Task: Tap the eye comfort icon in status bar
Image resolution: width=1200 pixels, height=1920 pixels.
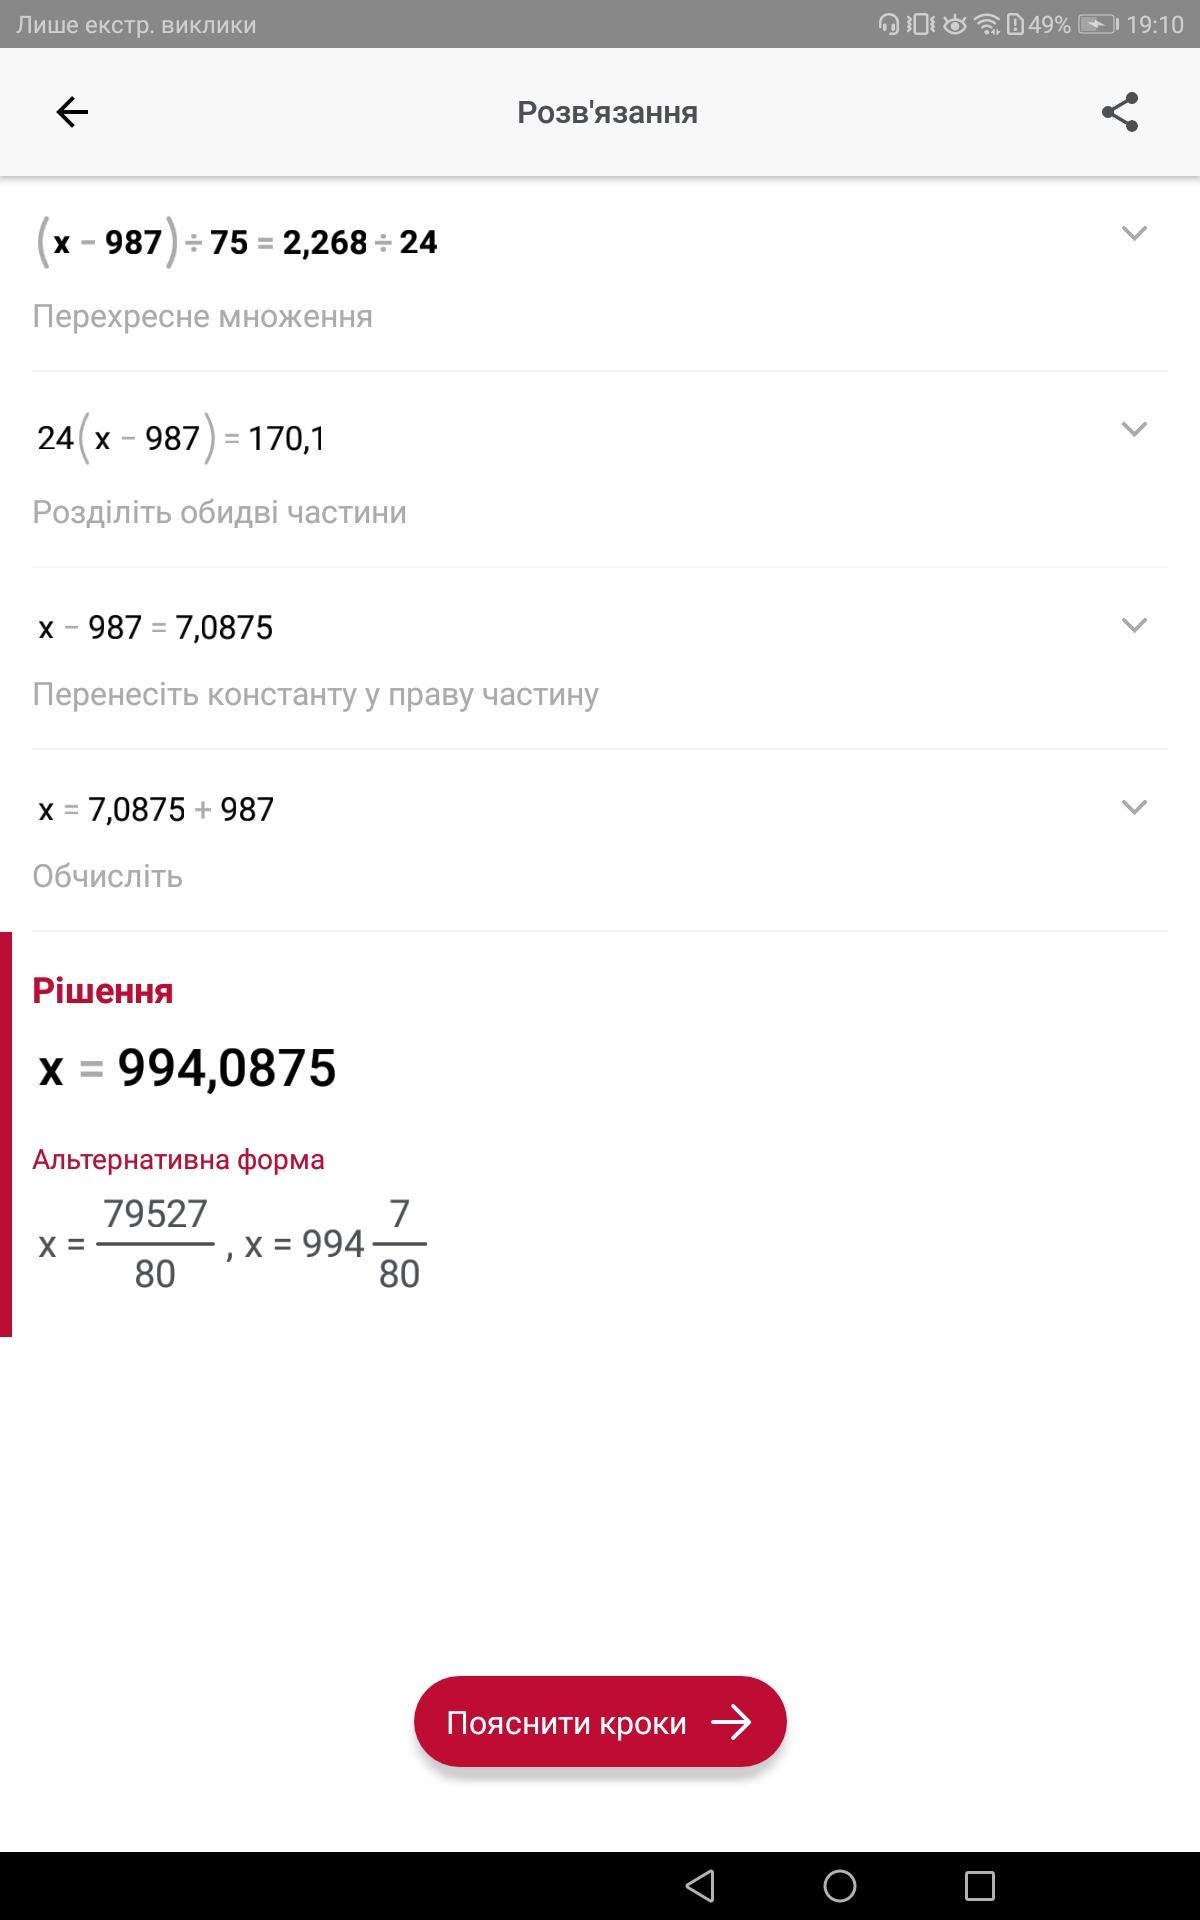Action: point(955,24)
